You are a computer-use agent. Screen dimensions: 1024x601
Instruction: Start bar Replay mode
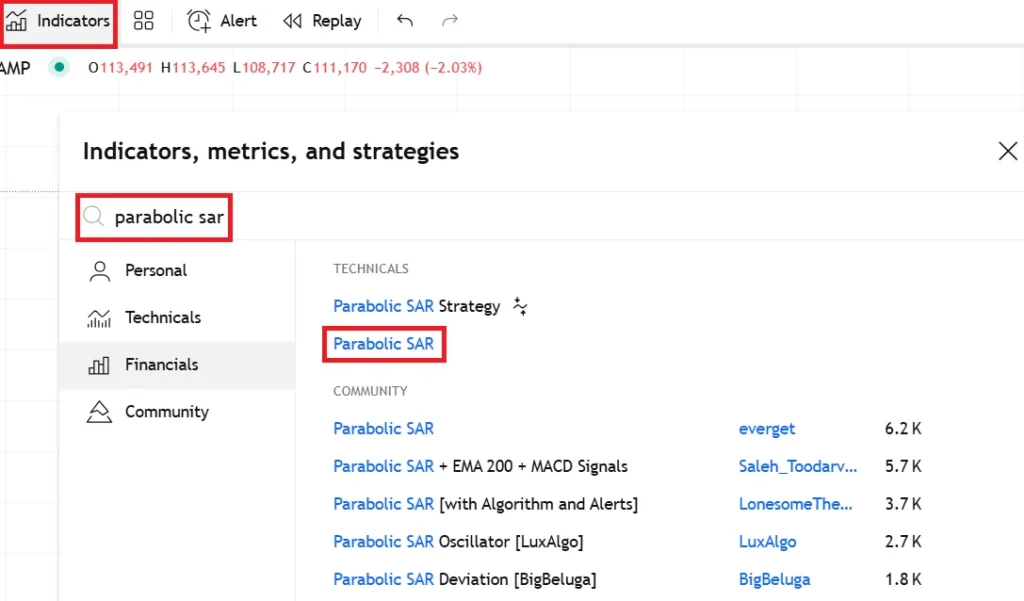point(322,21)
